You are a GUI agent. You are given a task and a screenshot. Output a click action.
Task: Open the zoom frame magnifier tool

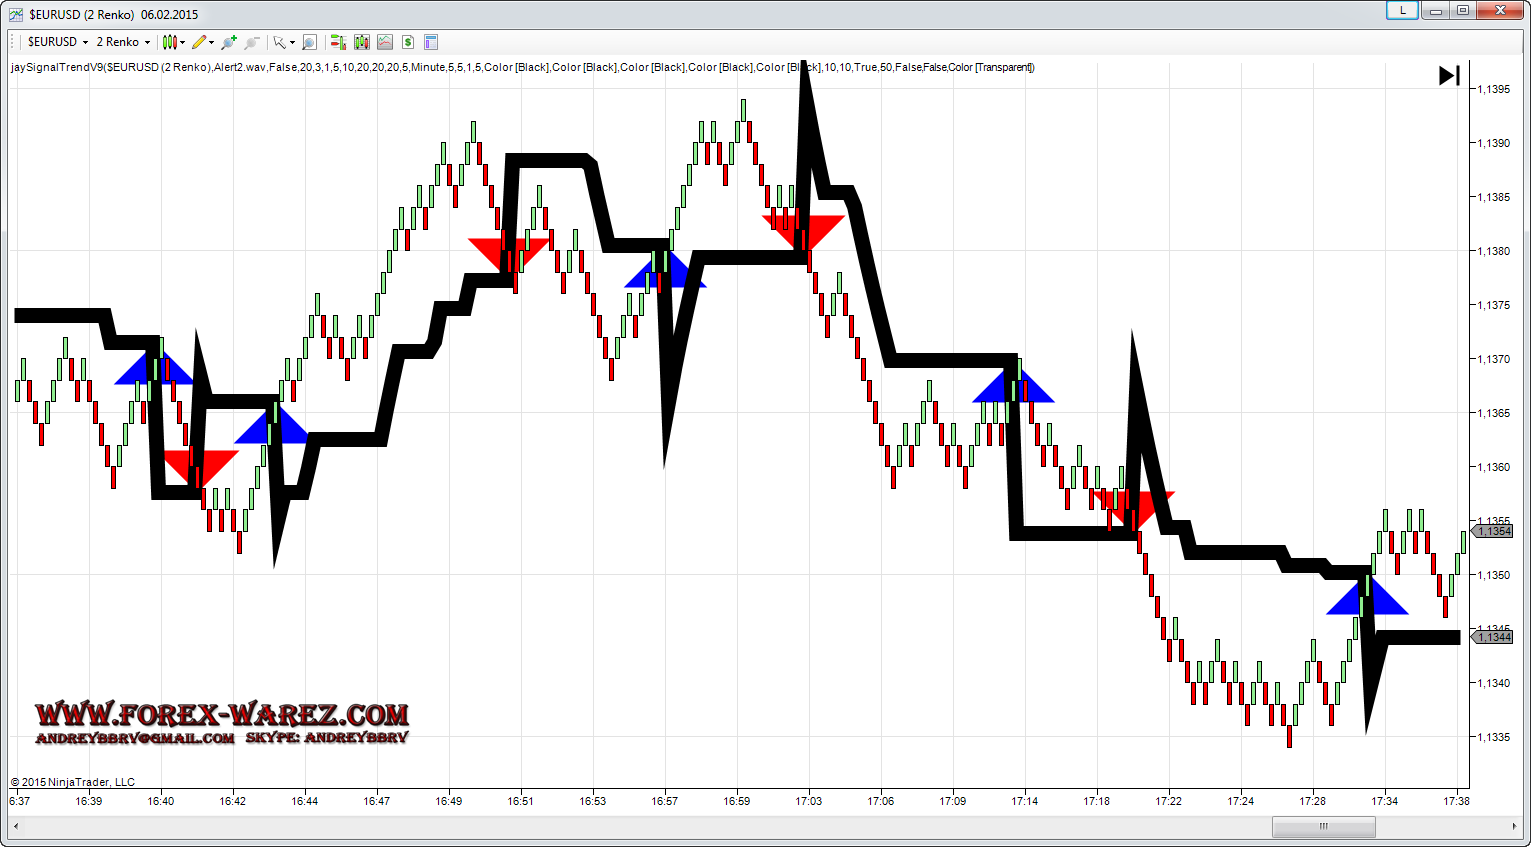click(309, 42)
